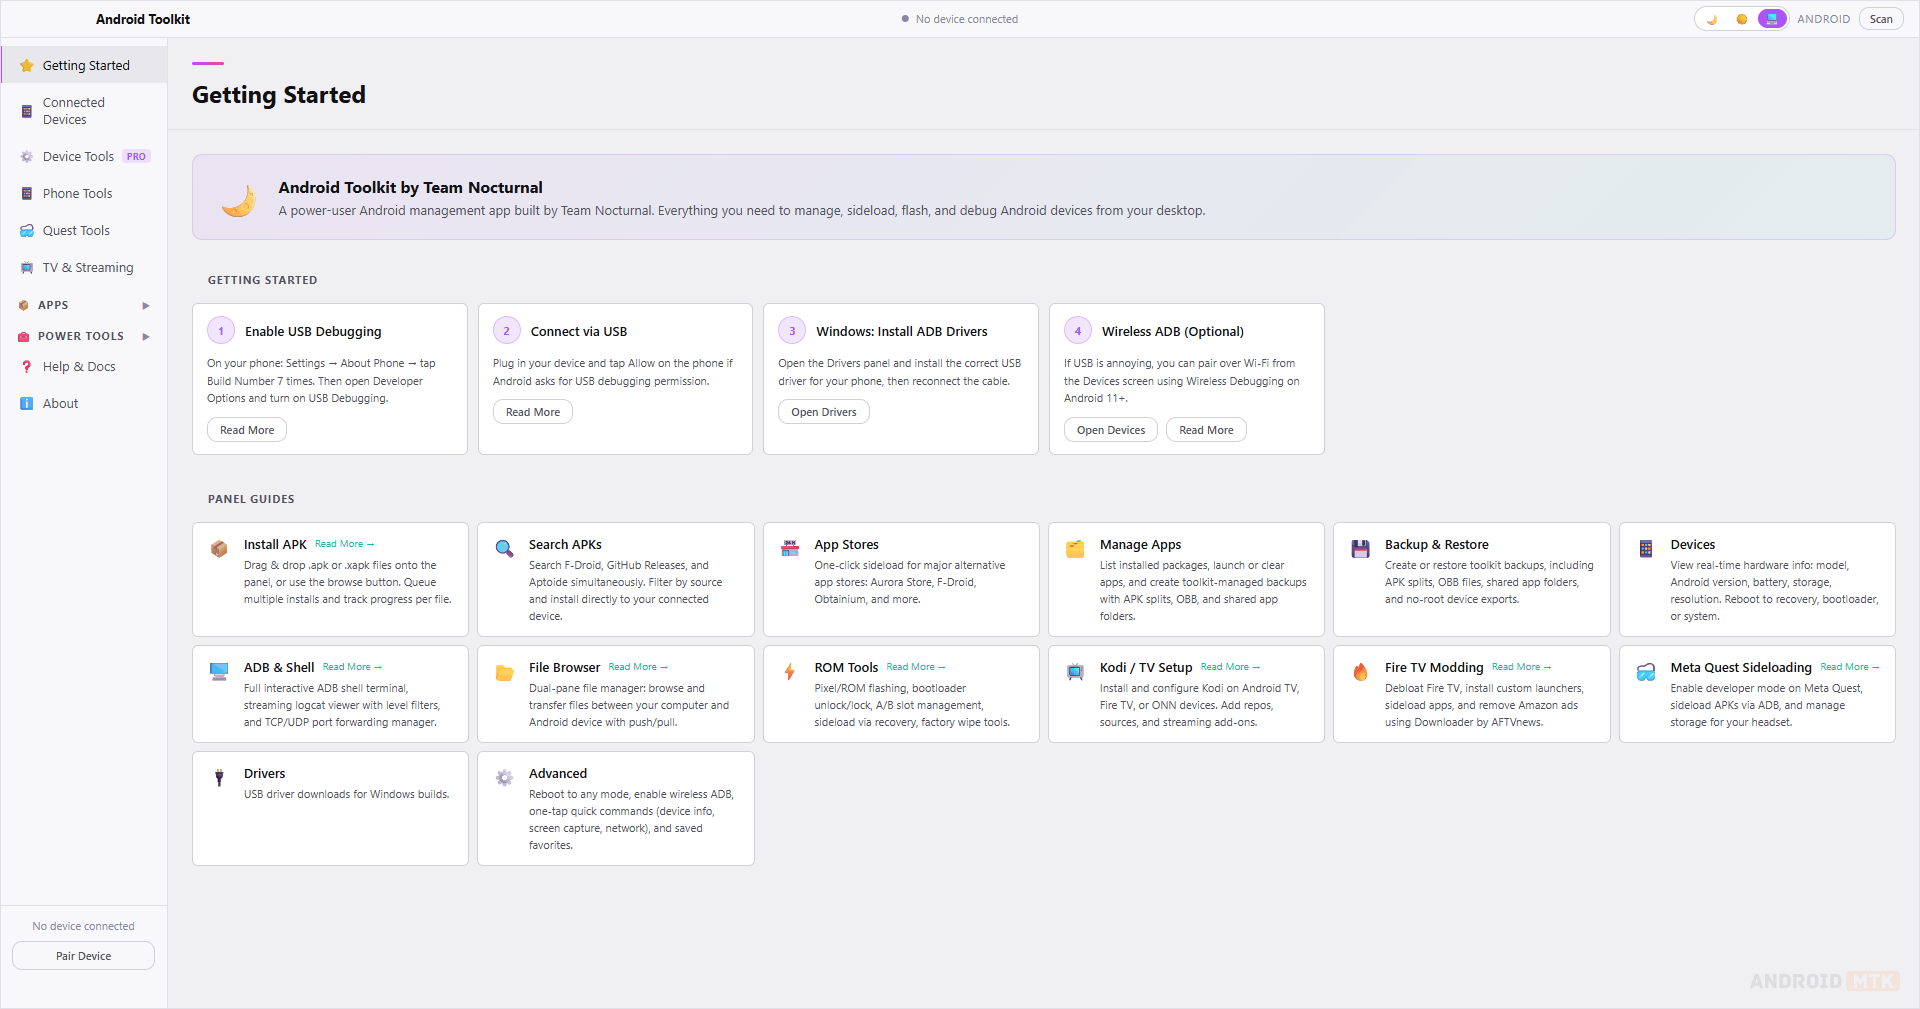Click the Fire TV Modding flame icon
Image resolution: width=1920 pixels, height=1009 pixels.
point(1360,672)
